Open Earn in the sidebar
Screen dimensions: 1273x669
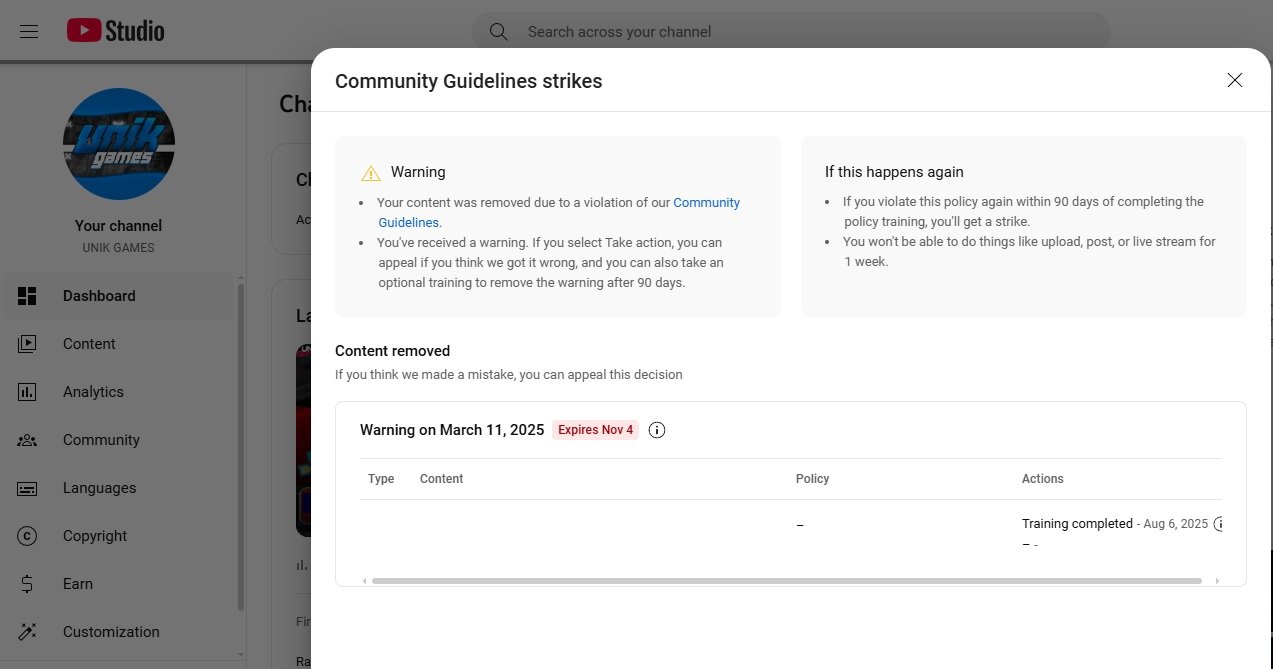pyautogui.click(x=118, y=584)
